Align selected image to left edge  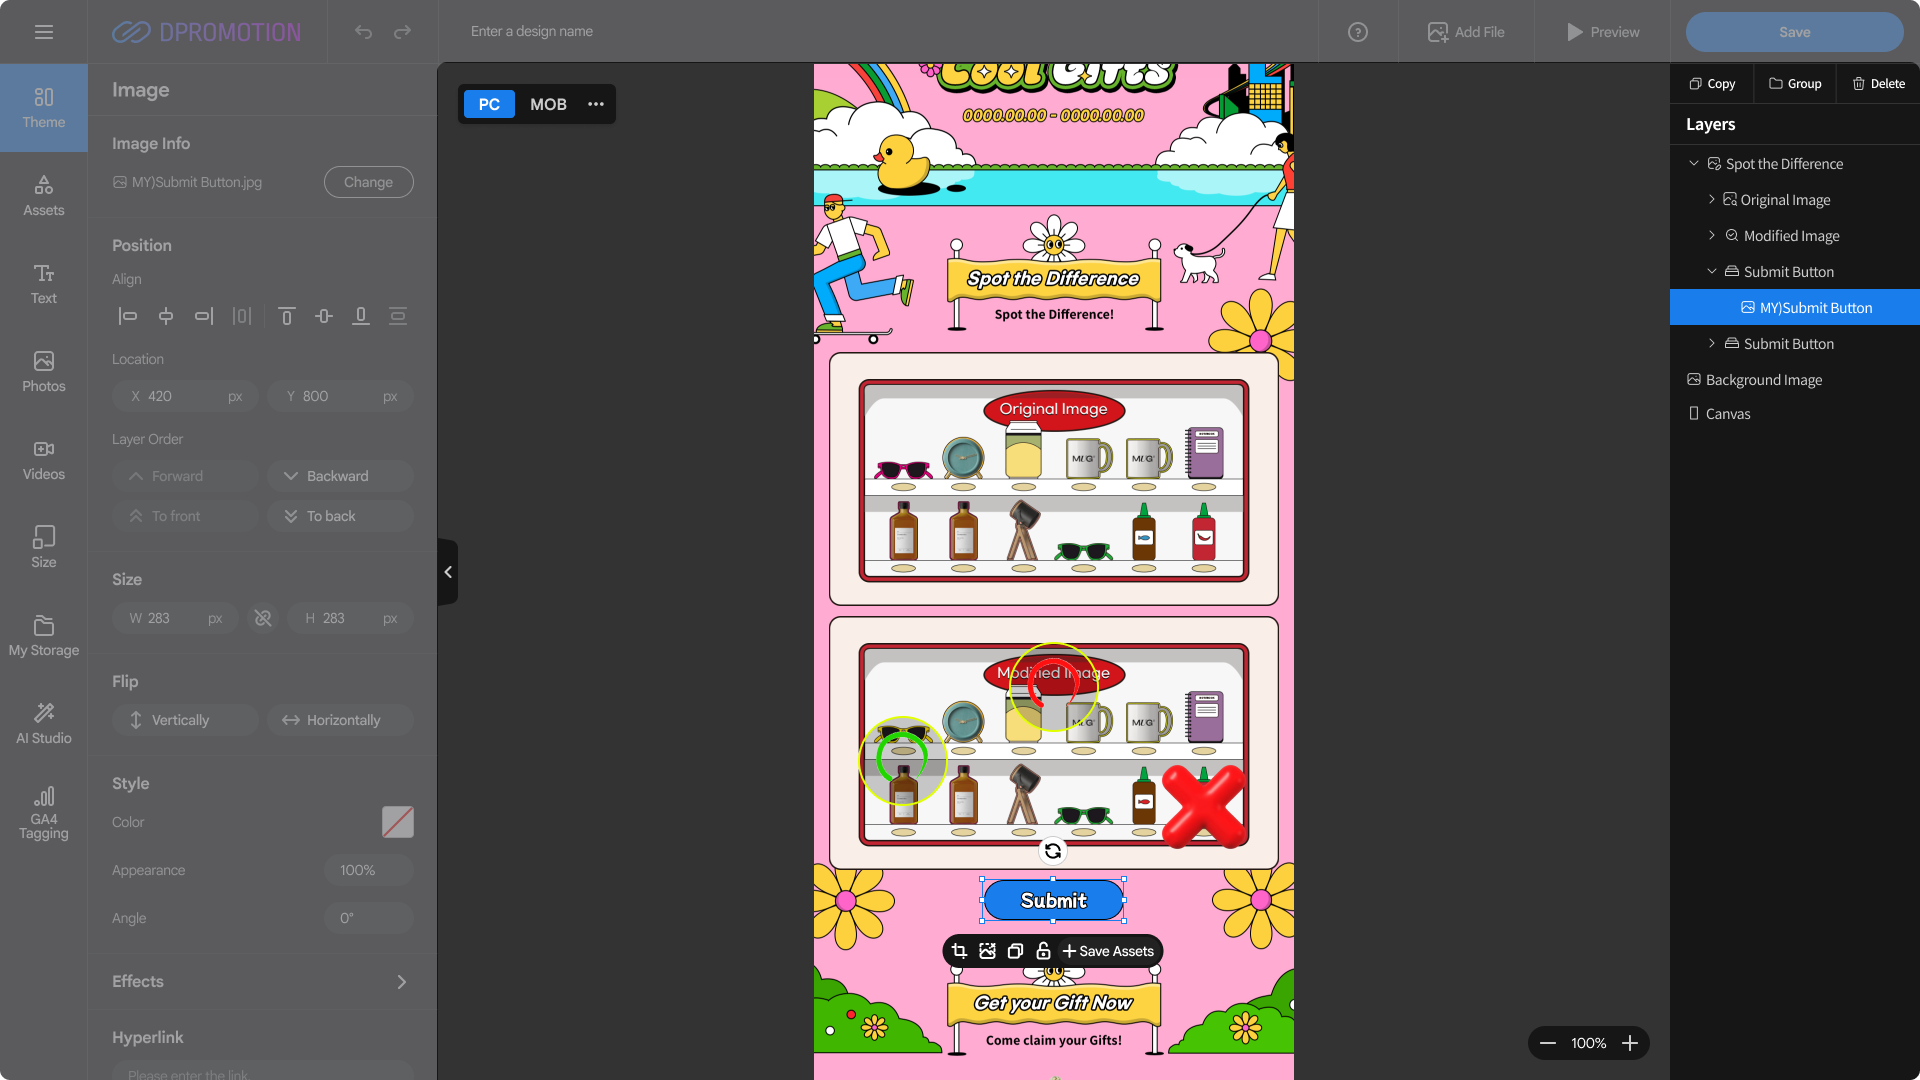pos(128,316)
